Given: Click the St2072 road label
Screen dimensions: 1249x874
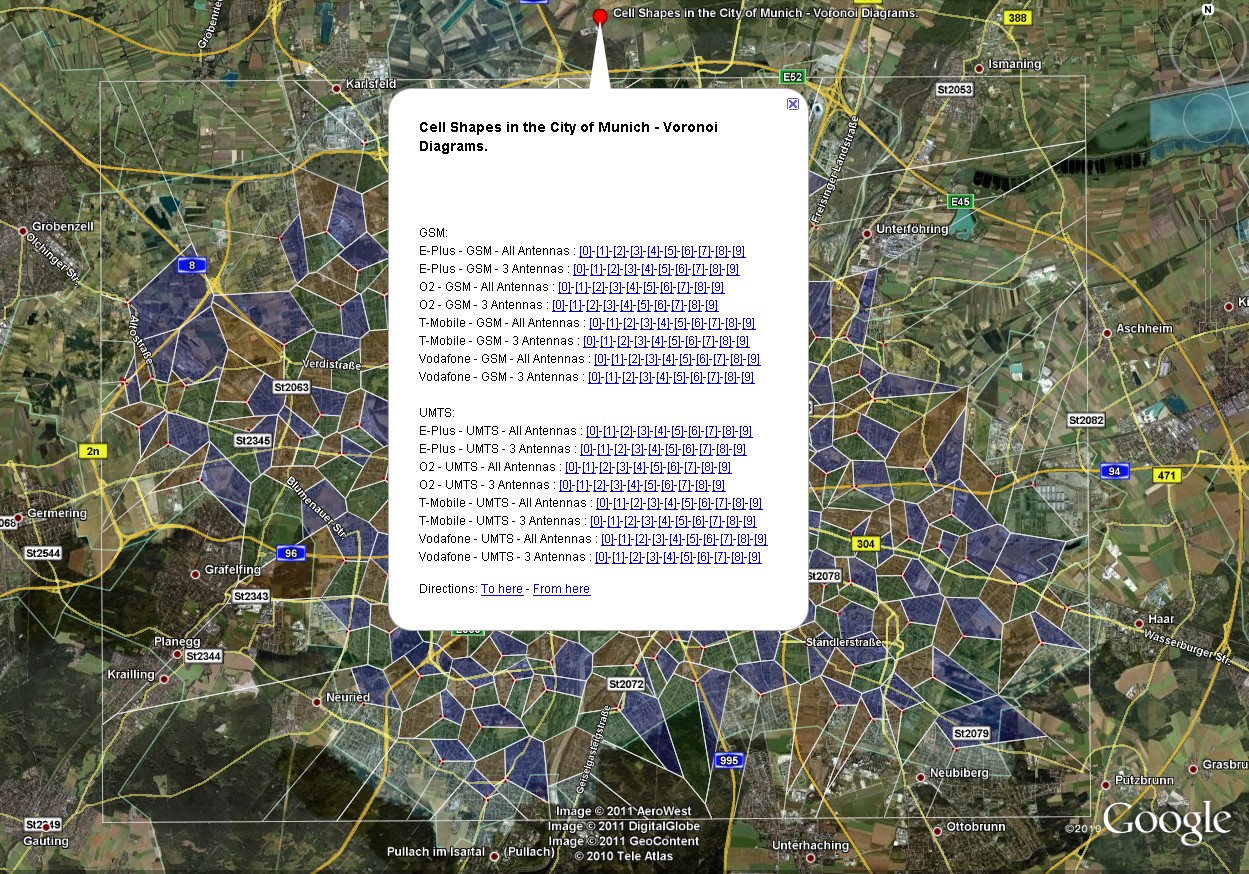Looking at the screenshot, I should (626, 684).
